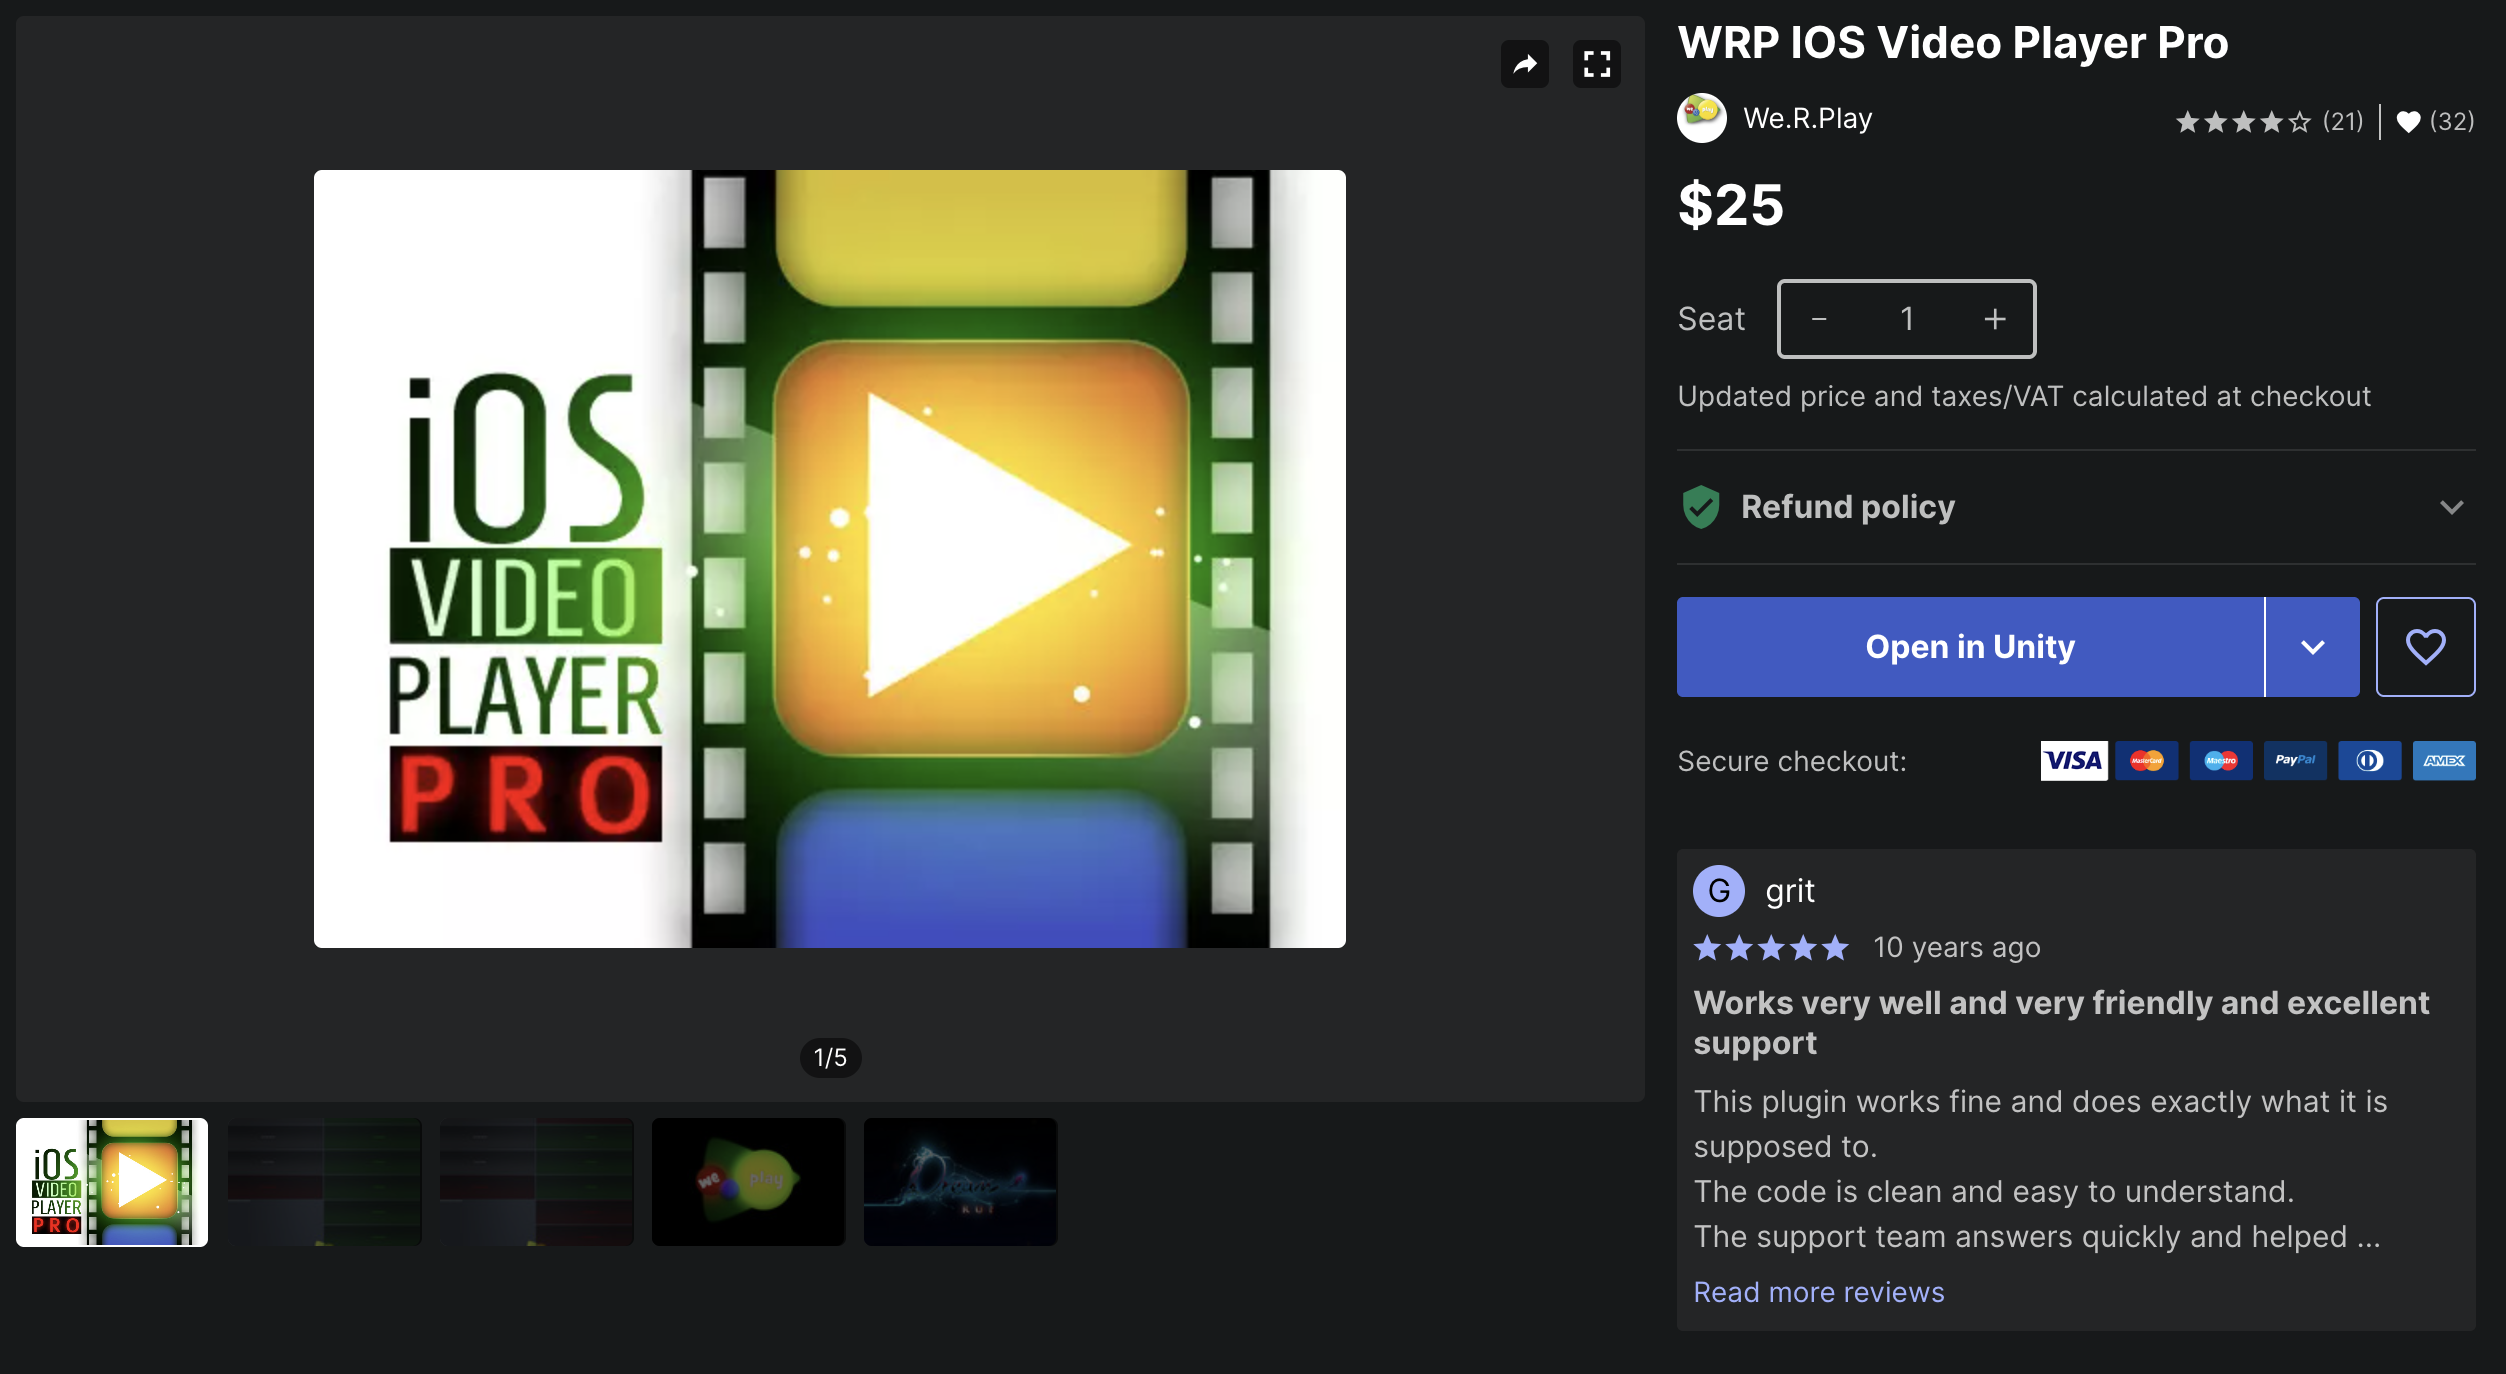Open the fullscreen image view
The height and width of the screenshot is (1374, 2506).
tap(1597, 65)
